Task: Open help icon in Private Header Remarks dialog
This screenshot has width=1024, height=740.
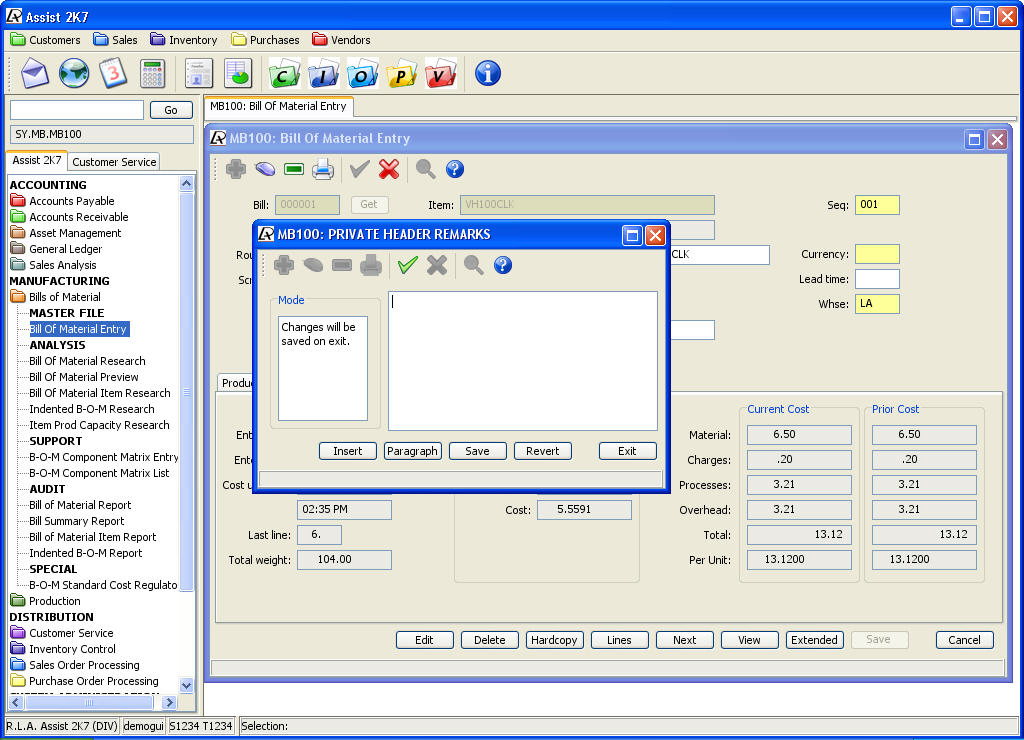Action: 503,265
